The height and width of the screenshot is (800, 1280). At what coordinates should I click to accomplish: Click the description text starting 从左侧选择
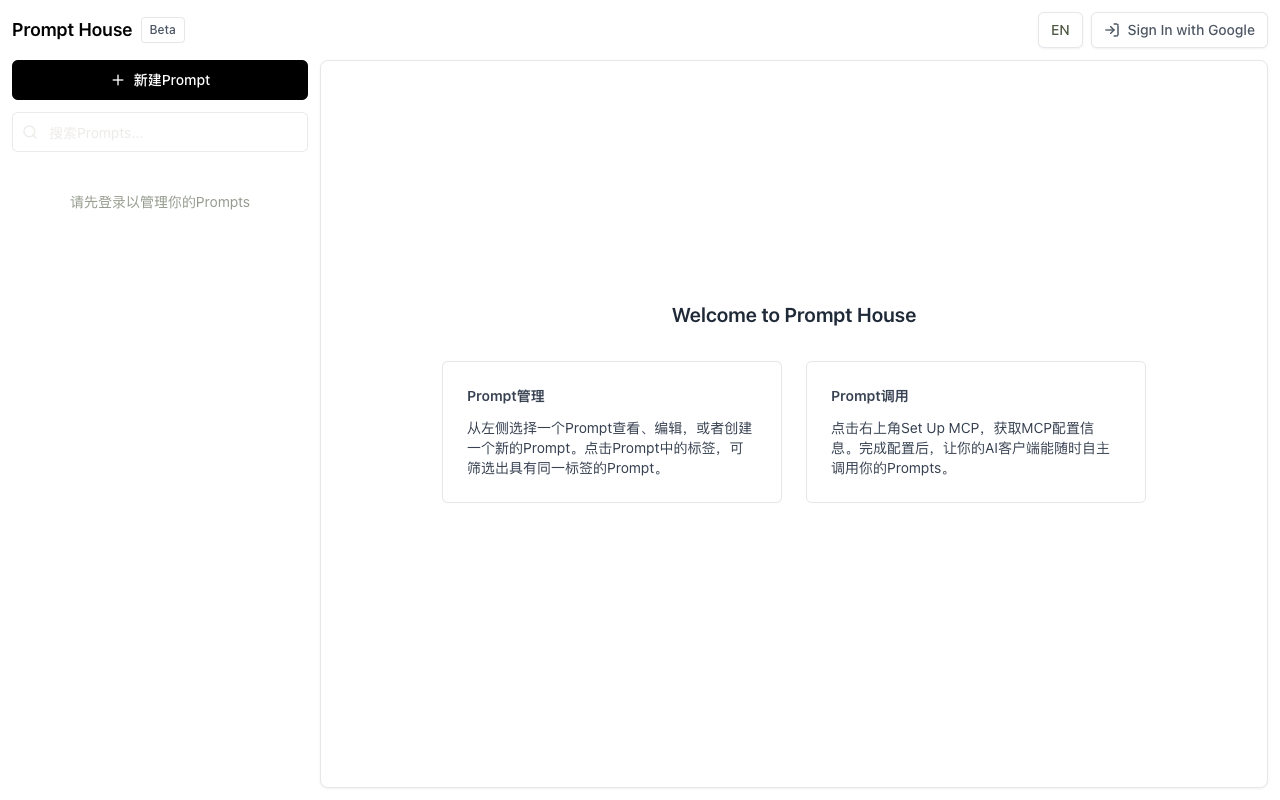610,448
